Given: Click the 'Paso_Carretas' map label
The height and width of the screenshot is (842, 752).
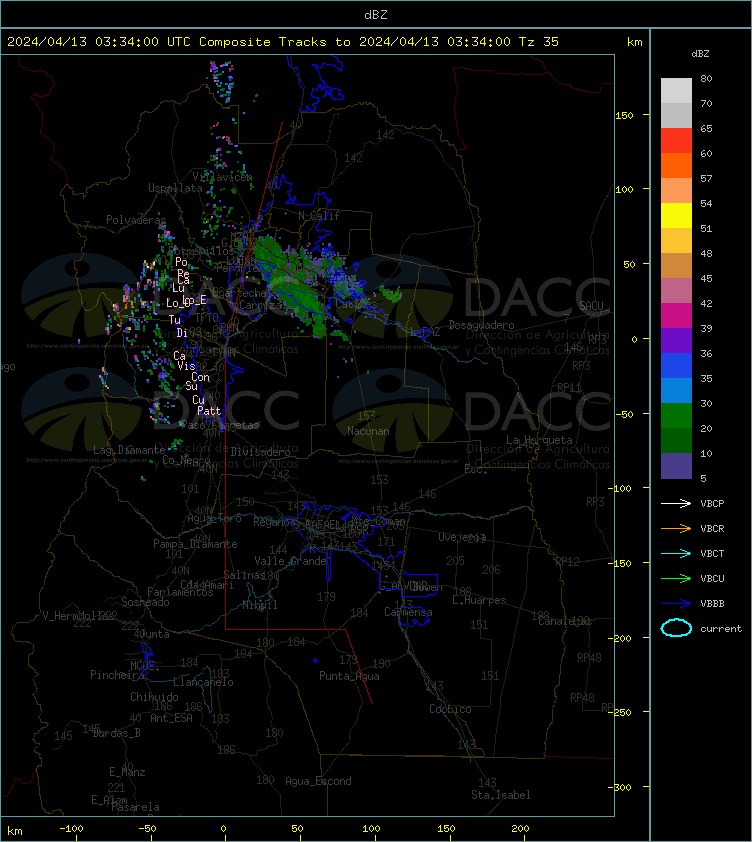Looking at the screenshot, I should (220, 425).
